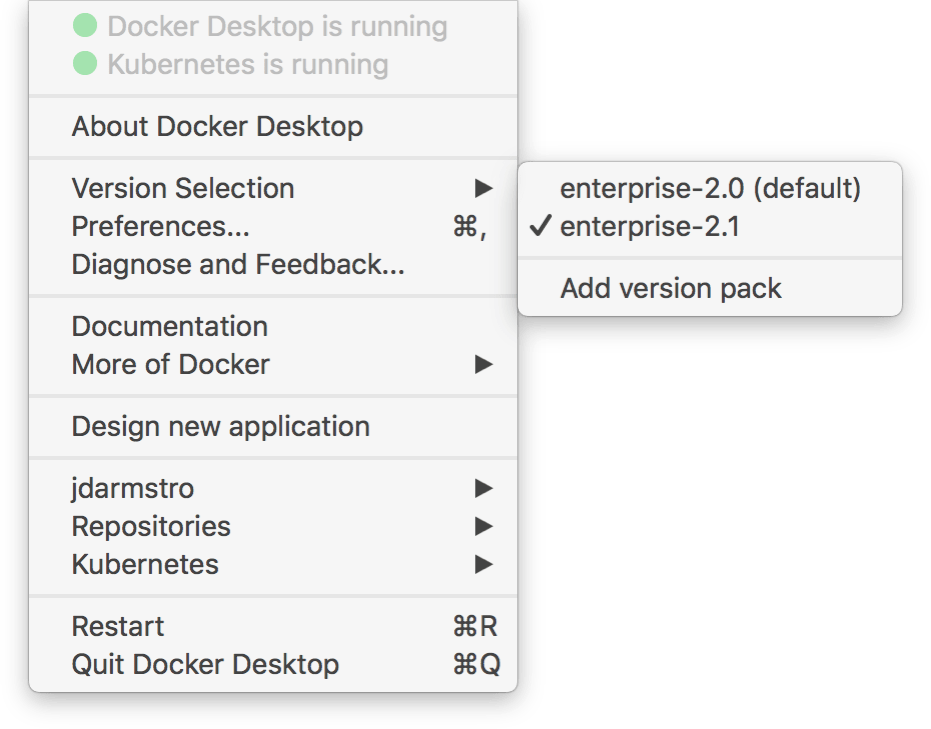Expand the jdarmstro submenu arrow
The height and width of the screenshot is (729, 931).
[x=484, y=489]
